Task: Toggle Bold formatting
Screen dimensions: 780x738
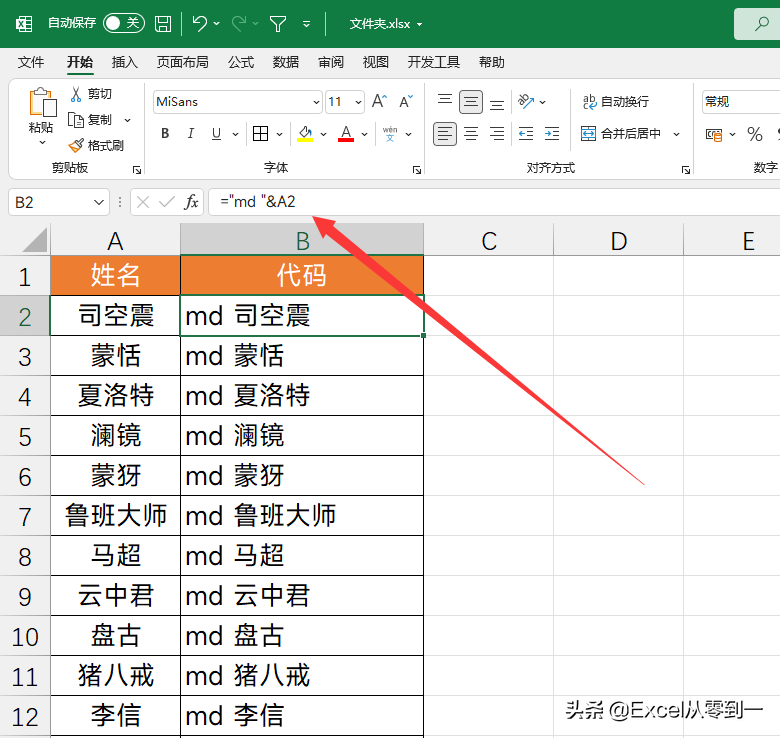Action: pyautogui.click(x=165, y=133)
